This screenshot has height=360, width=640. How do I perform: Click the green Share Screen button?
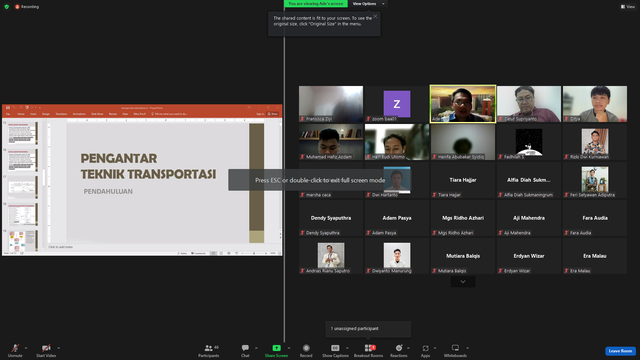pyautogui.click(x=276, y=350)
